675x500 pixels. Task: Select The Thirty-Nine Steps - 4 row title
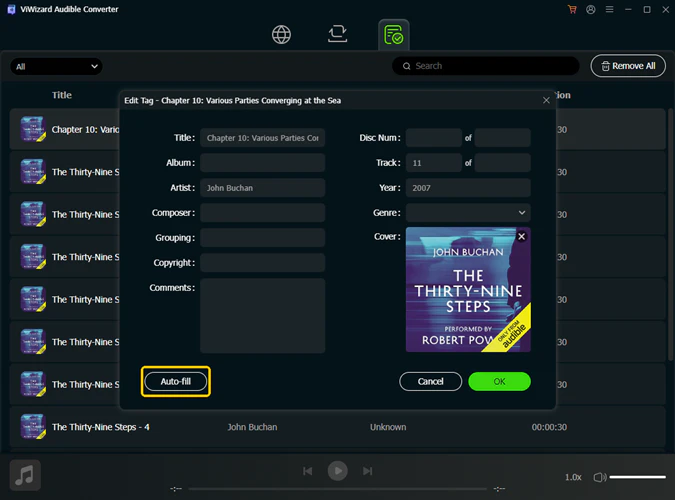click(x=101, y=427)
